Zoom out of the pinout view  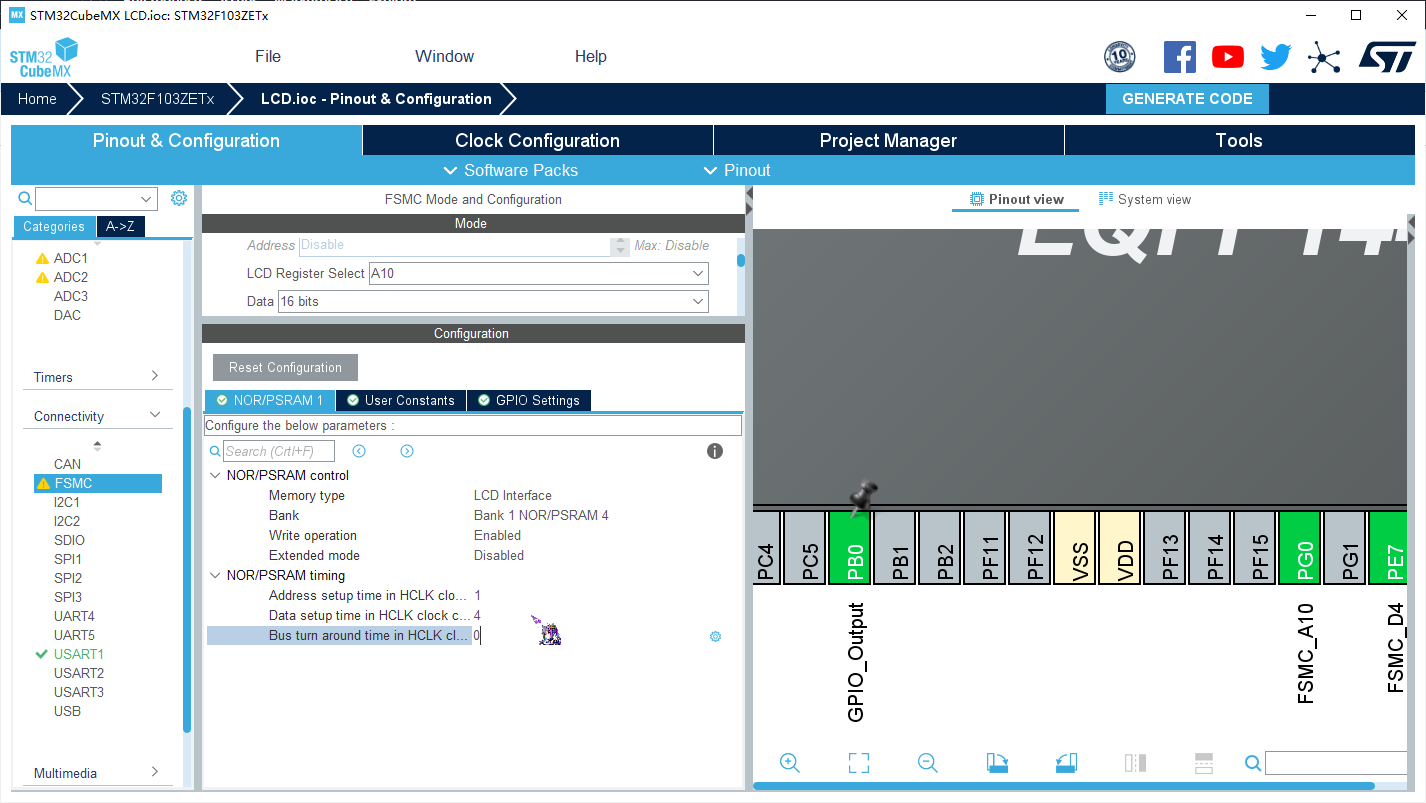click(x=928, y=763)
